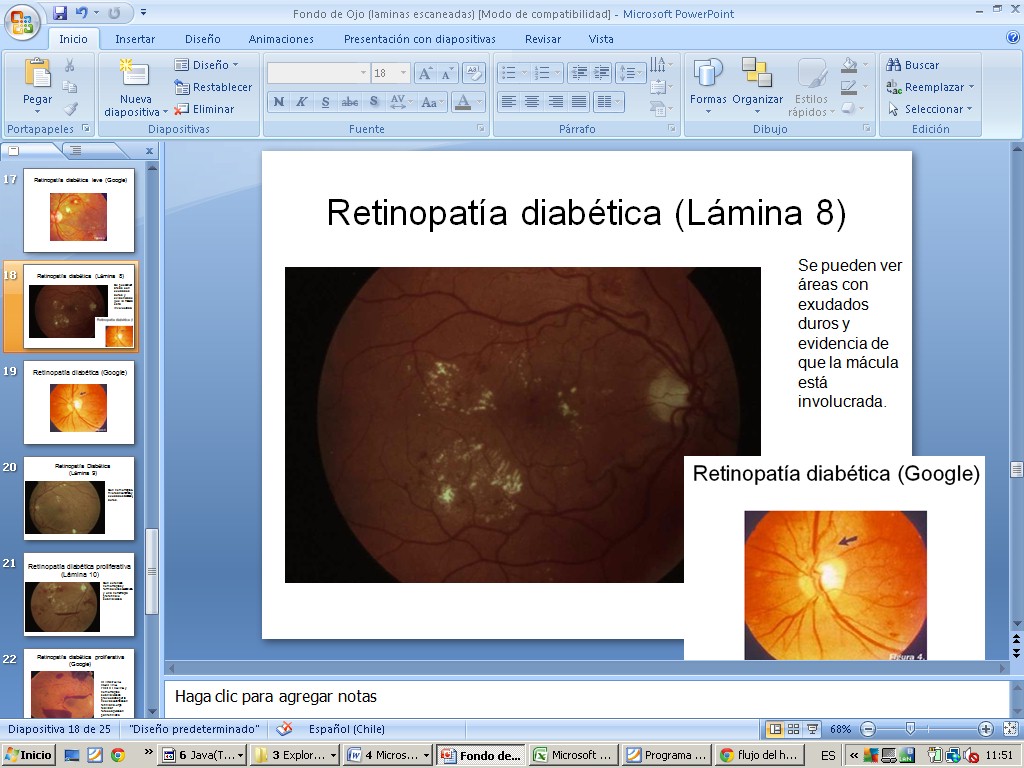The height and width of the screenshot is (768, 1024).
Task: Click the Restablecer button
Action: coord(213,87)
